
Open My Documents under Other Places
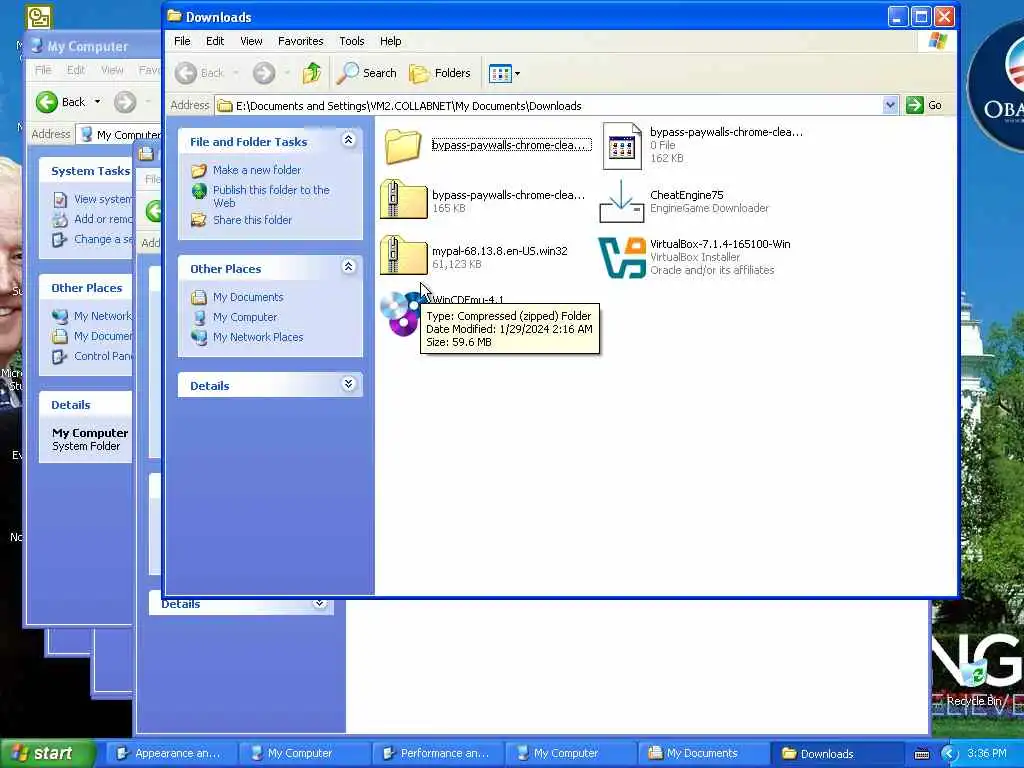point(248,297)
